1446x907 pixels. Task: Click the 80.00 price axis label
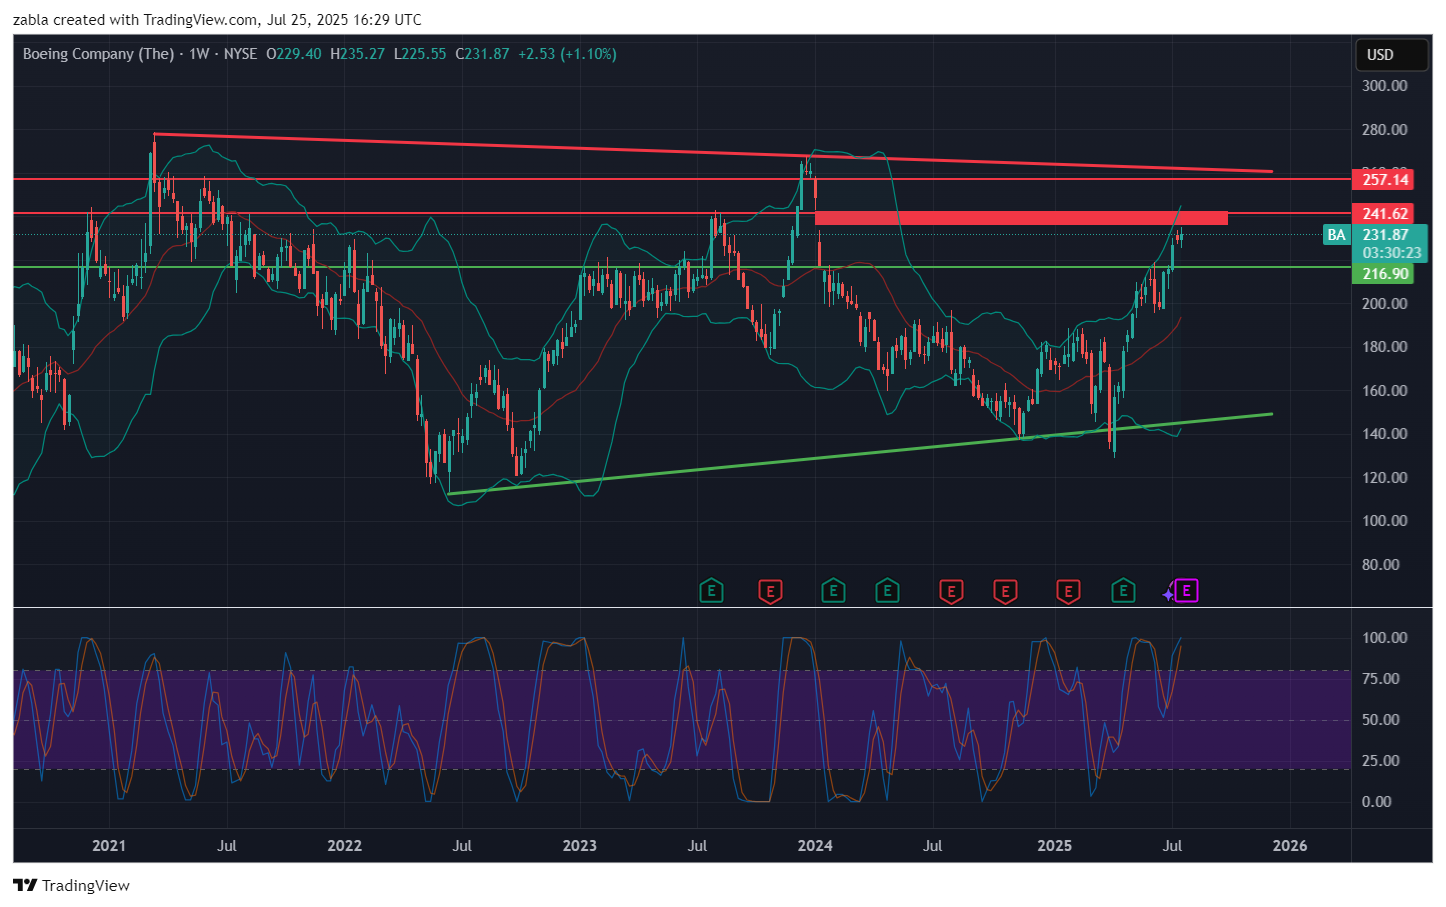(x=1380, y=565)
